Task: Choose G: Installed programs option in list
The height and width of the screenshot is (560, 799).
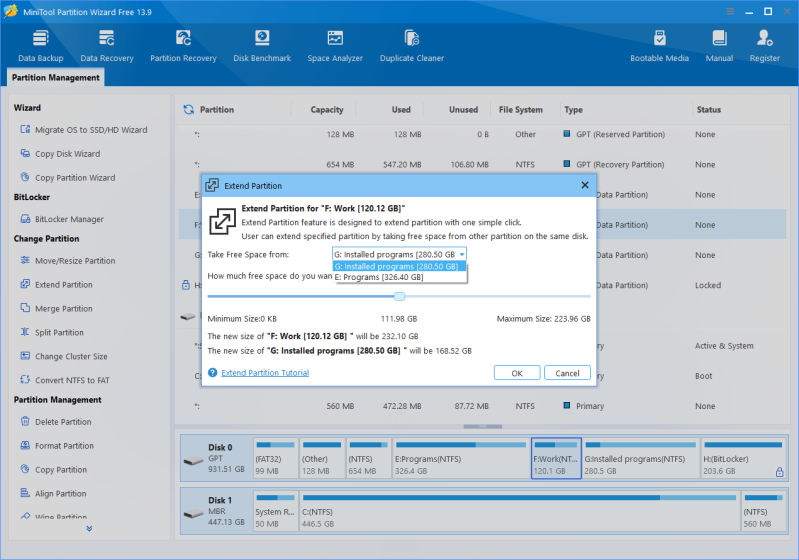Action: (x=399, y=266)
